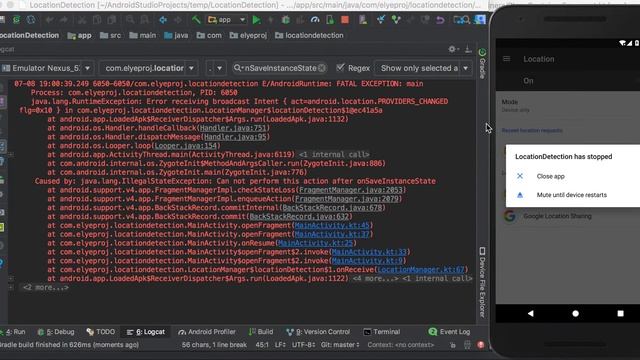Viewport: 640px width, 360px height.
Task: Click the app breadcrumb in navigation bar
Action: [80, 36]
